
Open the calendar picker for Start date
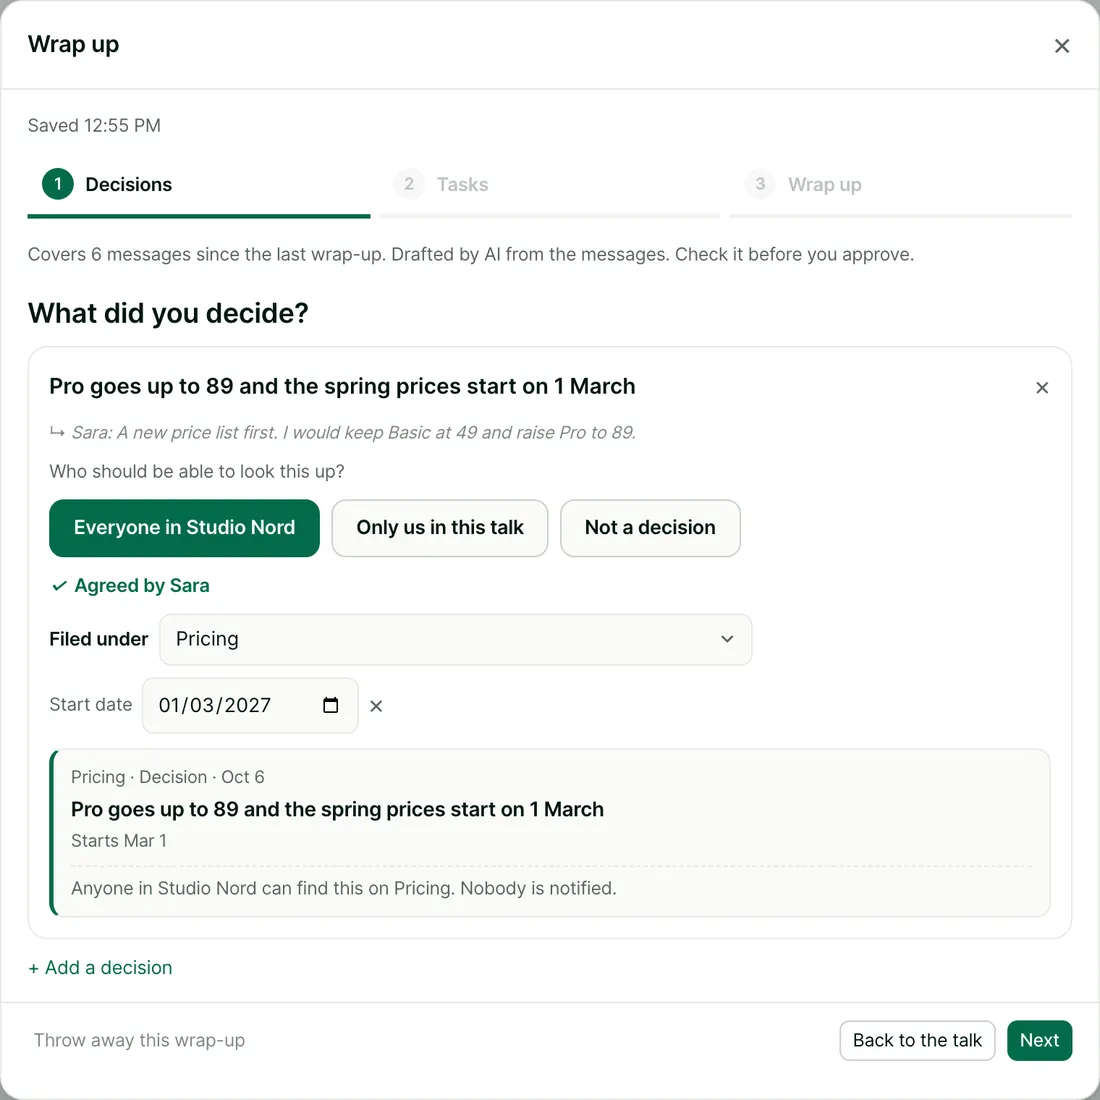coord(330,705)
